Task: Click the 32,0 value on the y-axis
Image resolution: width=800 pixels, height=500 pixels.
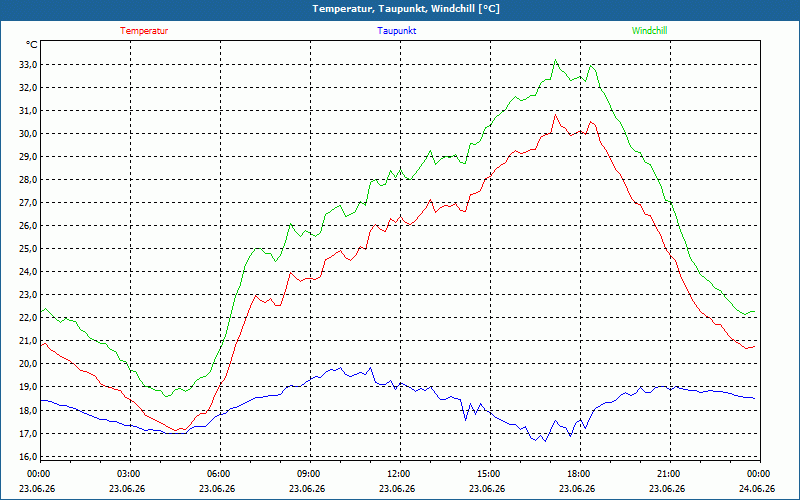Action: pos(28,88)
